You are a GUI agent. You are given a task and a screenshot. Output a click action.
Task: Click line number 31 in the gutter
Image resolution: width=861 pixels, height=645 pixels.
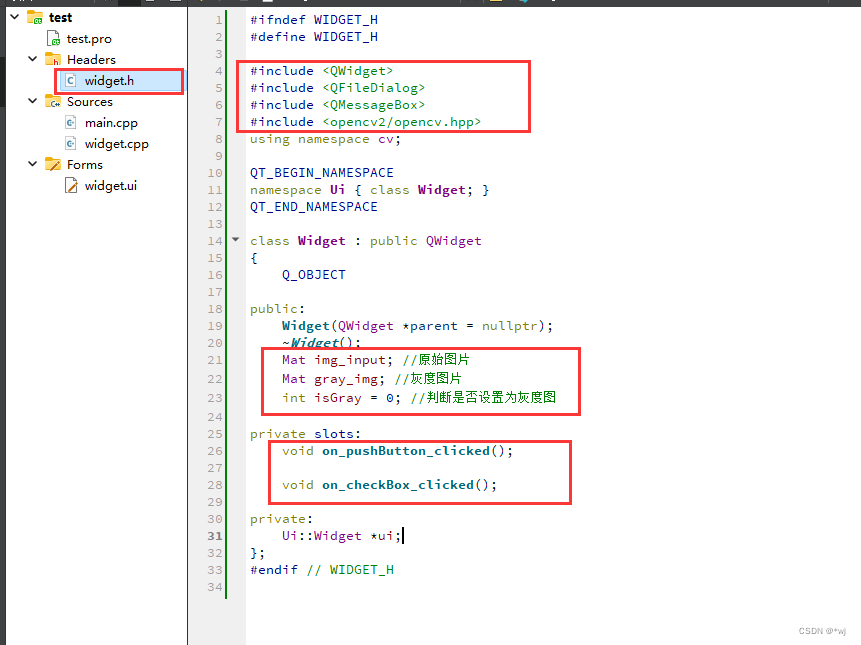point(214,535)
